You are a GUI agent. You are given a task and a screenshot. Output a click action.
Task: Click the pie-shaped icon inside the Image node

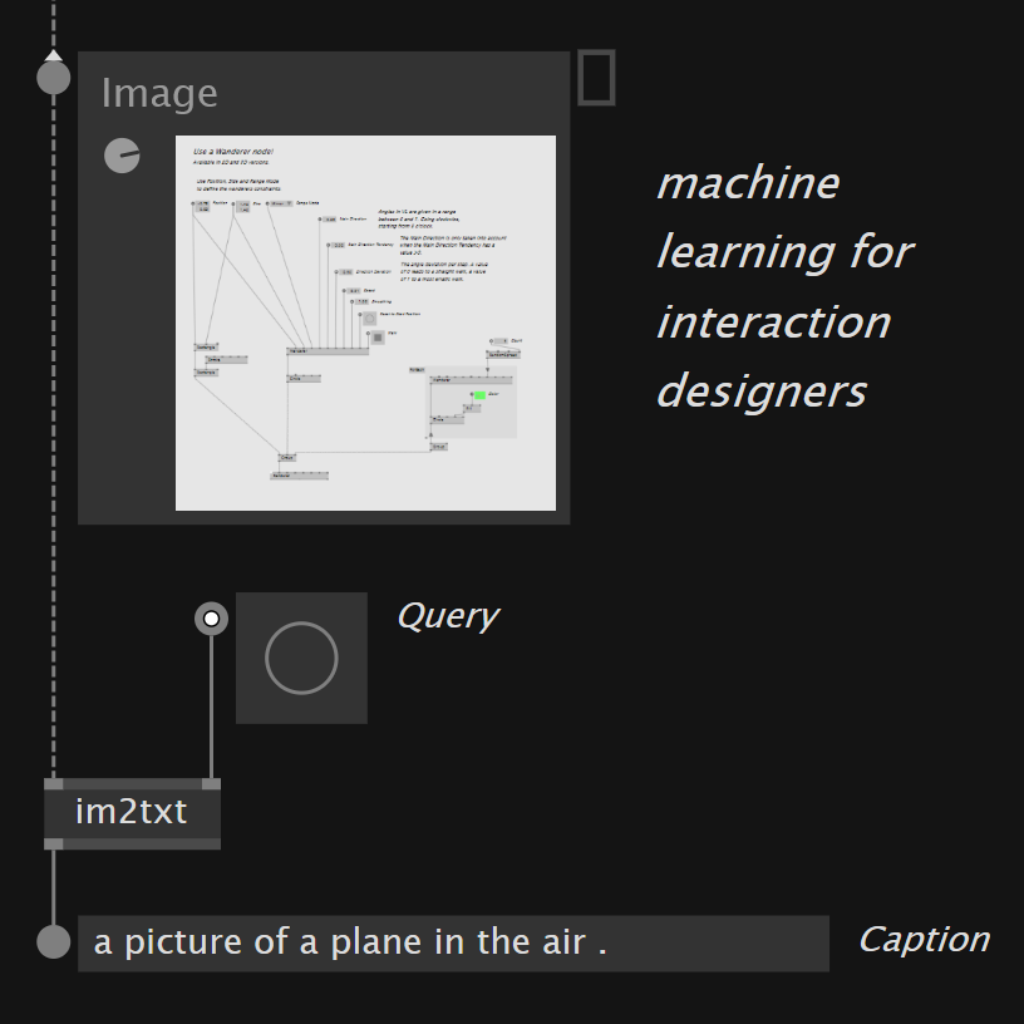pos(122,155)
